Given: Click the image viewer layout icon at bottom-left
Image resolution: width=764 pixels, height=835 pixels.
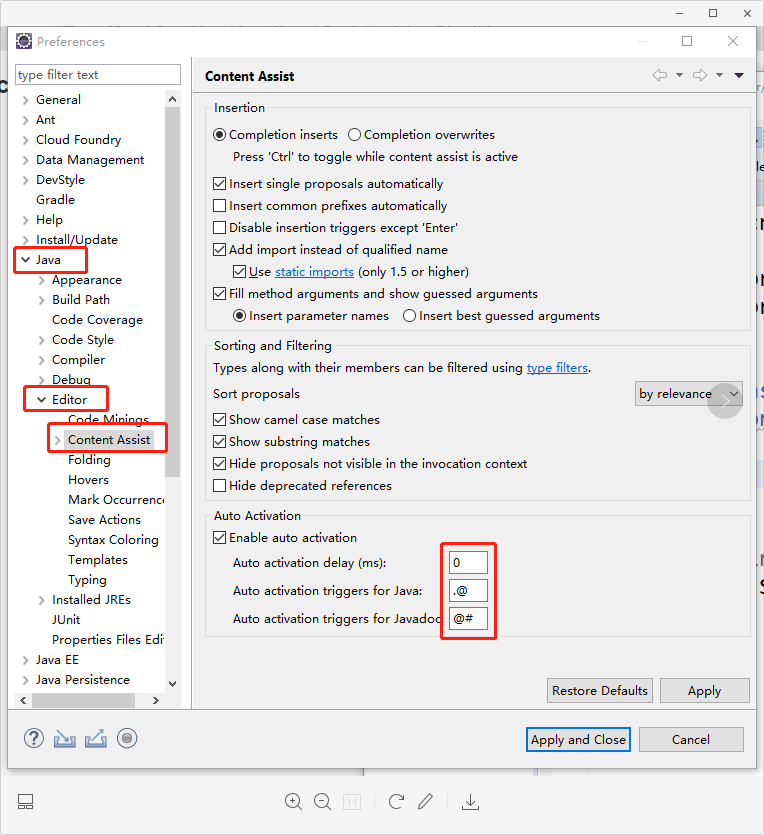Looking at the screenshot, I should tap(26, 801).
